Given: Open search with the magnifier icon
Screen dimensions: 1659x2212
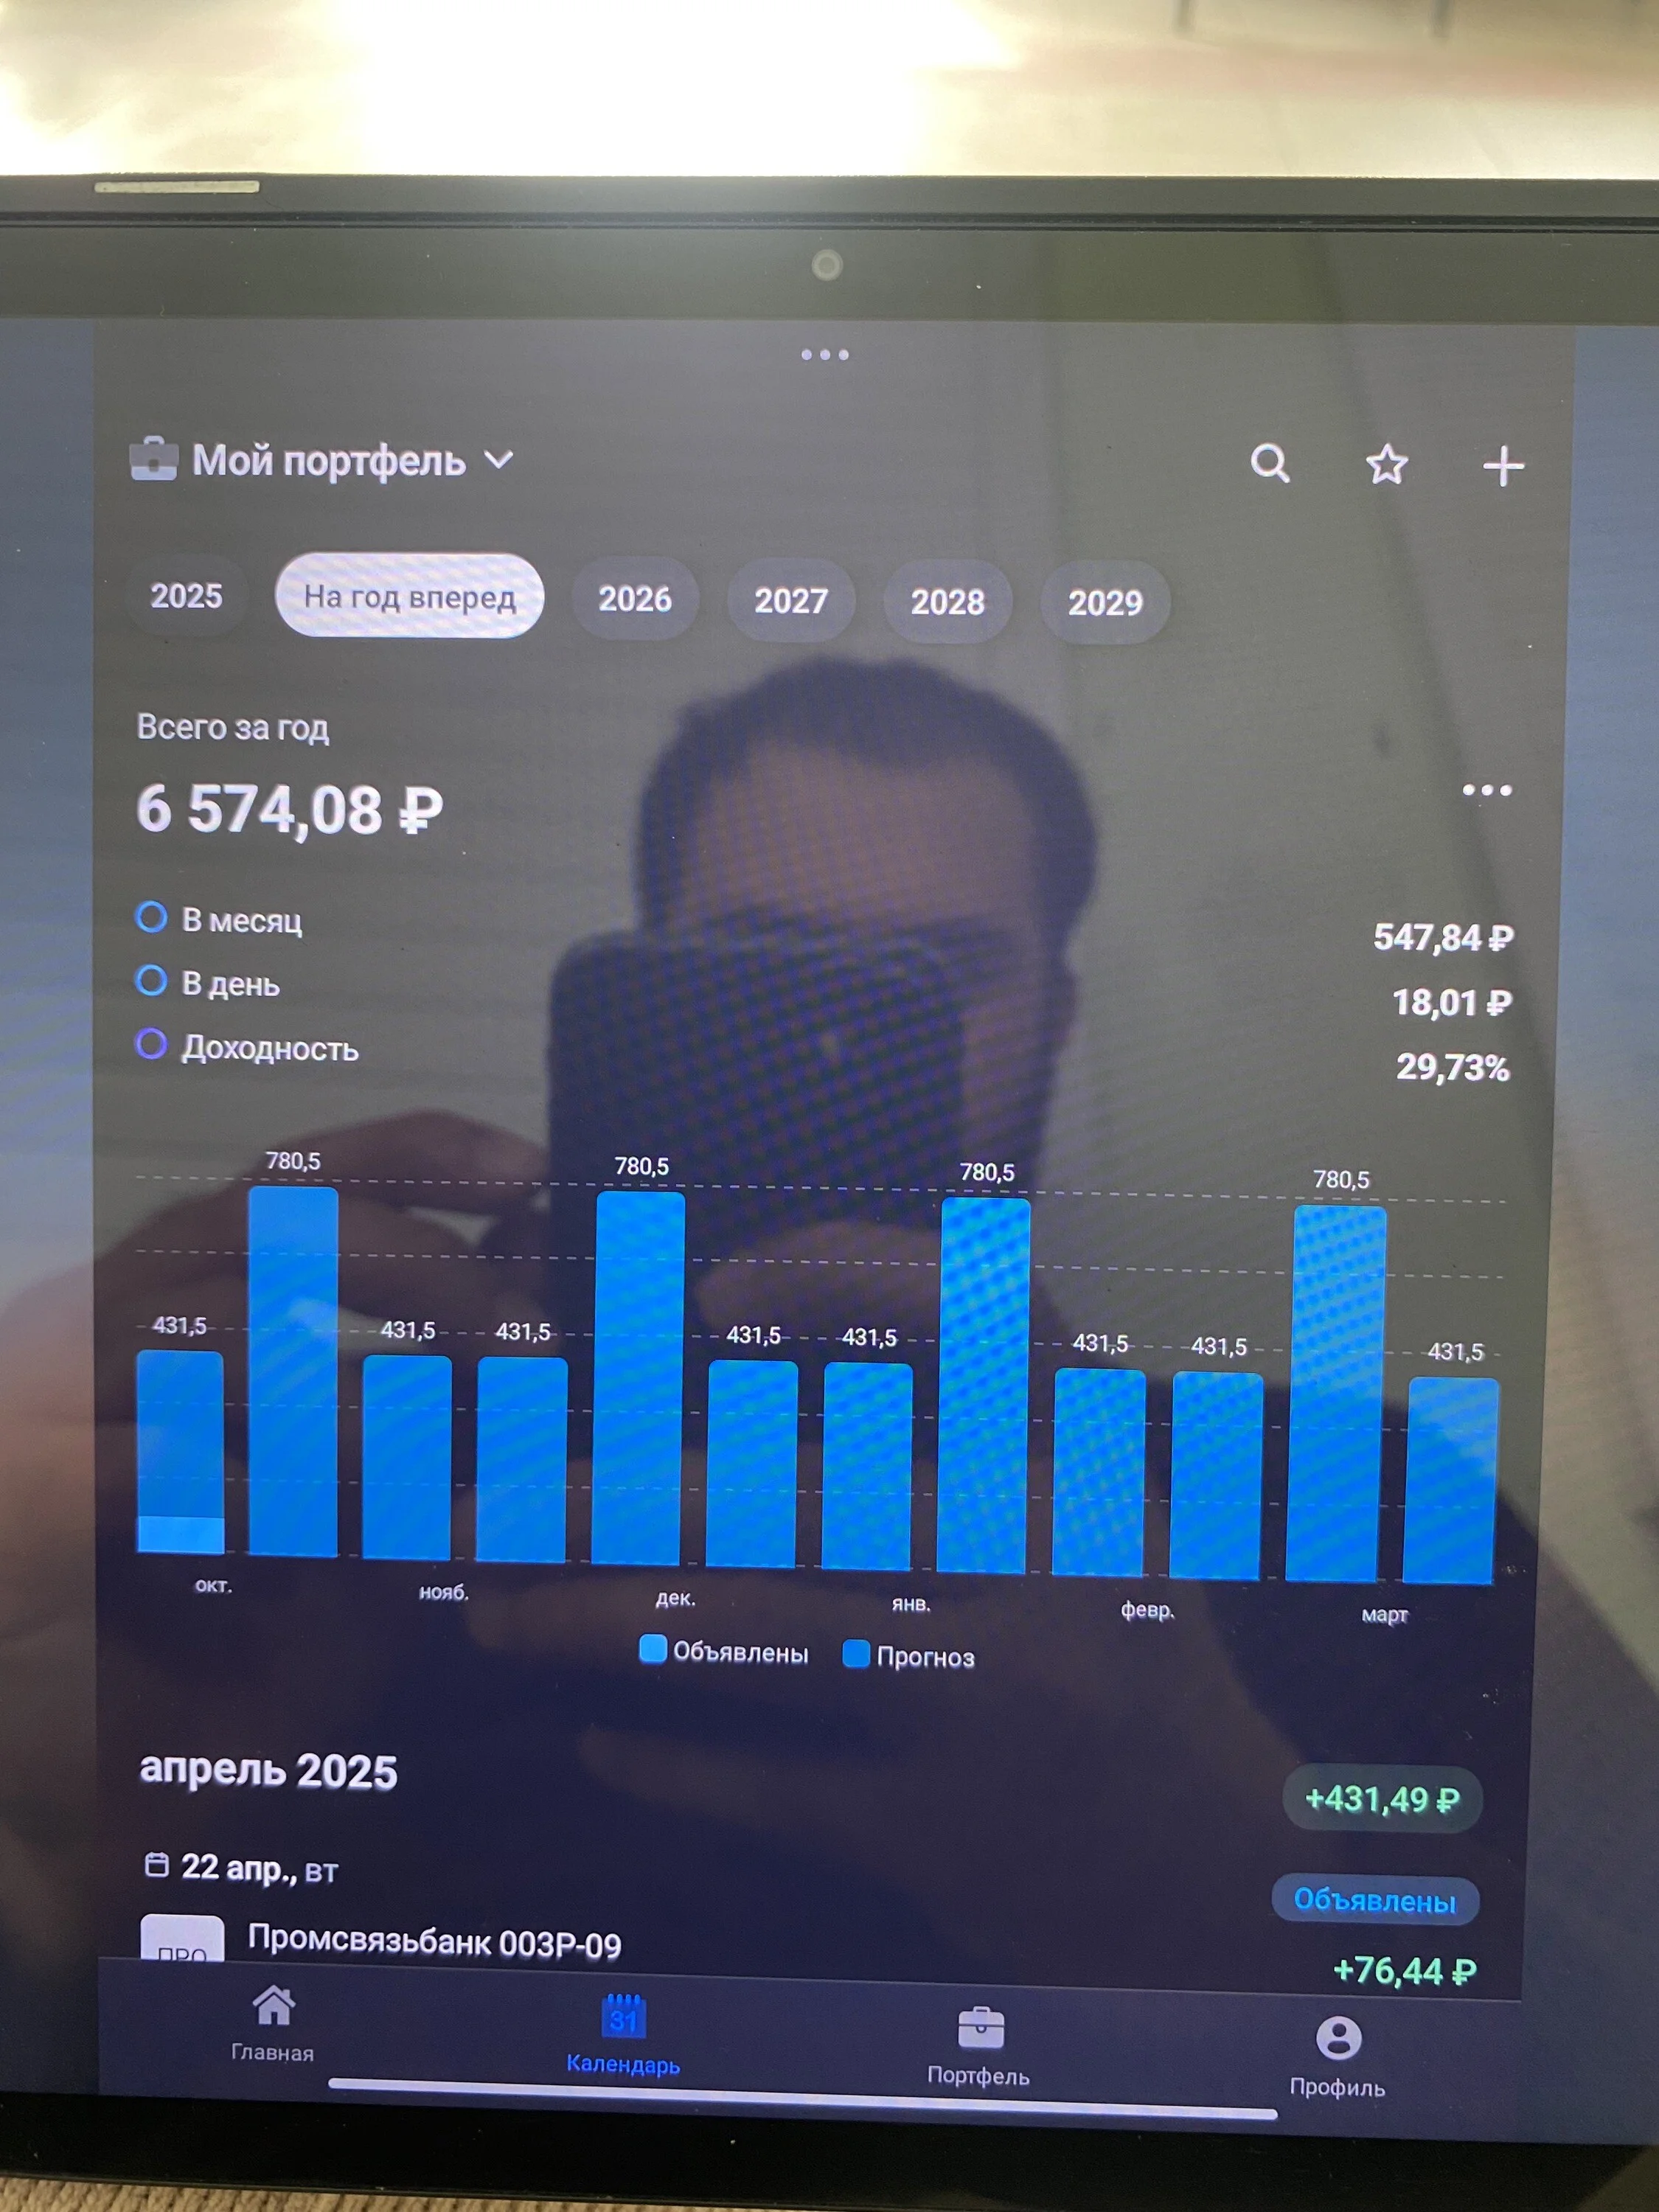Looking at the screenshot, I should coord(1270,463).
